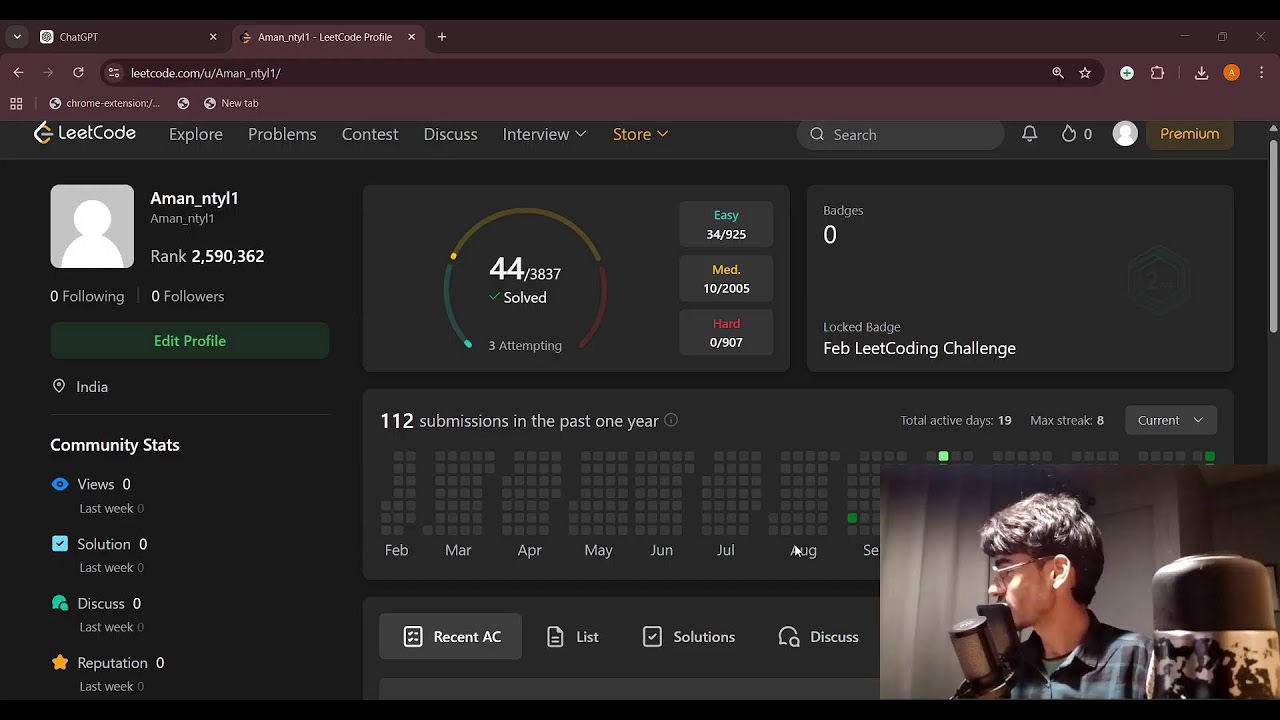Click the browser back arrow

point(18,73)
